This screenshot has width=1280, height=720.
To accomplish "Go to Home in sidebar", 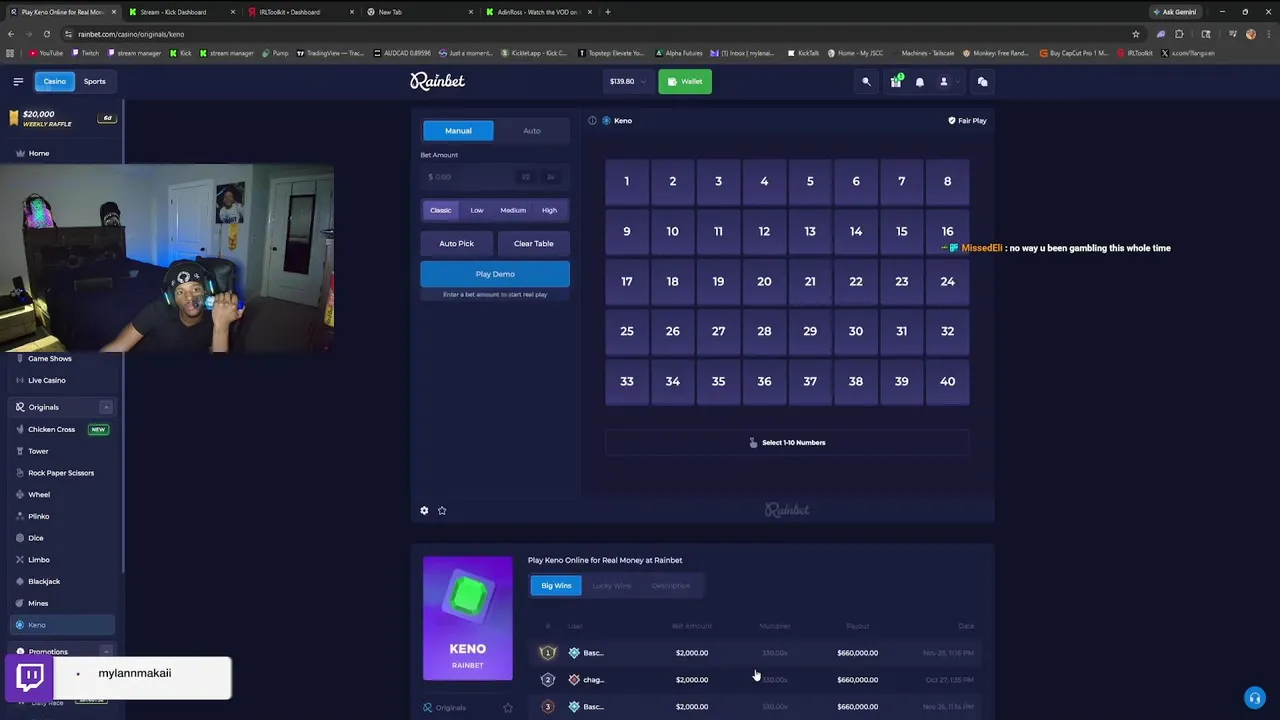I will pos(62,153).
